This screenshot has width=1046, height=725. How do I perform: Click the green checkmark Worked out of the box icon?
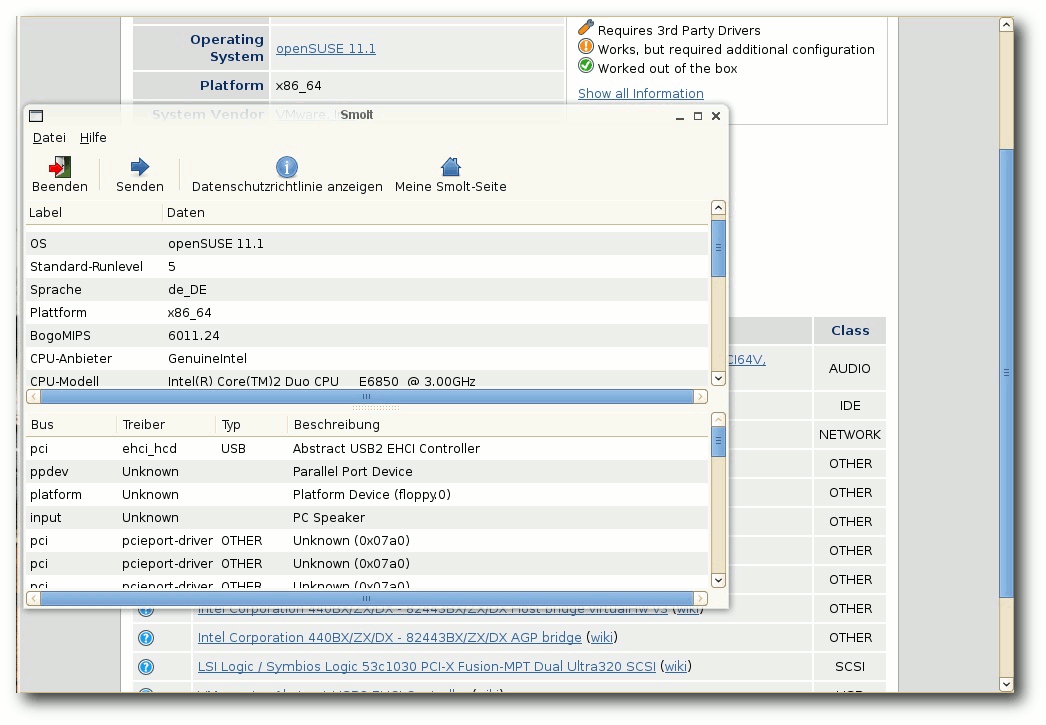[x=586, y=66]
